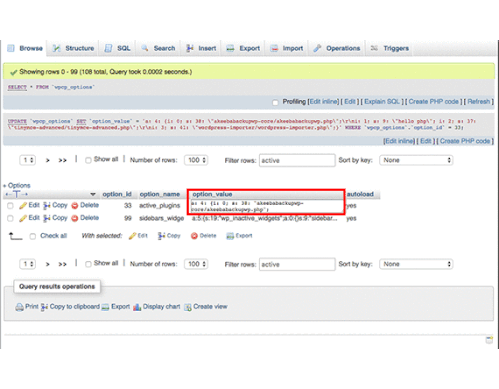Click the Structure tab icon
Image resolution: width=499 pixels, height=389 pixels.
click(x=57, y=48)
